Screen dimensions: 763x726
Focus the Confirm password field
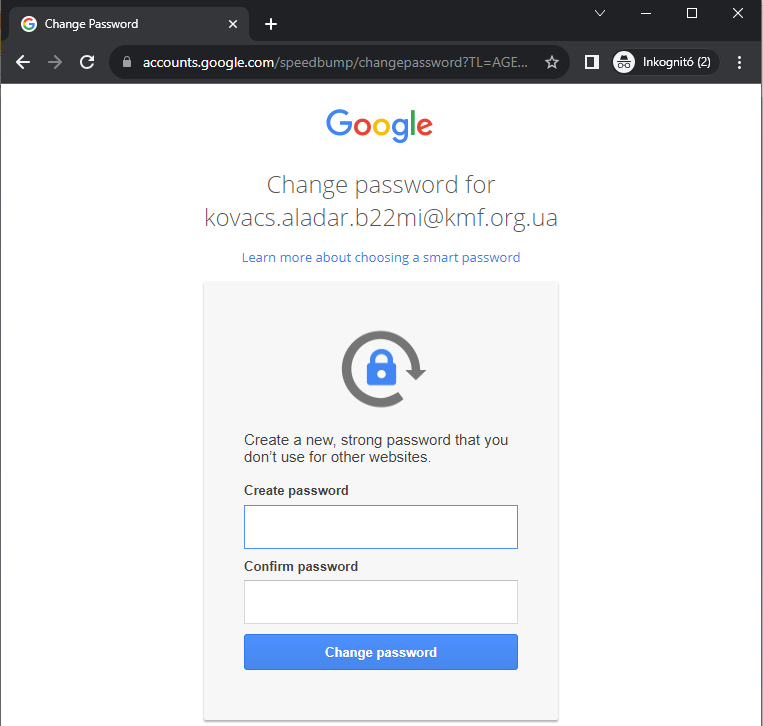[x=381, y=602]
